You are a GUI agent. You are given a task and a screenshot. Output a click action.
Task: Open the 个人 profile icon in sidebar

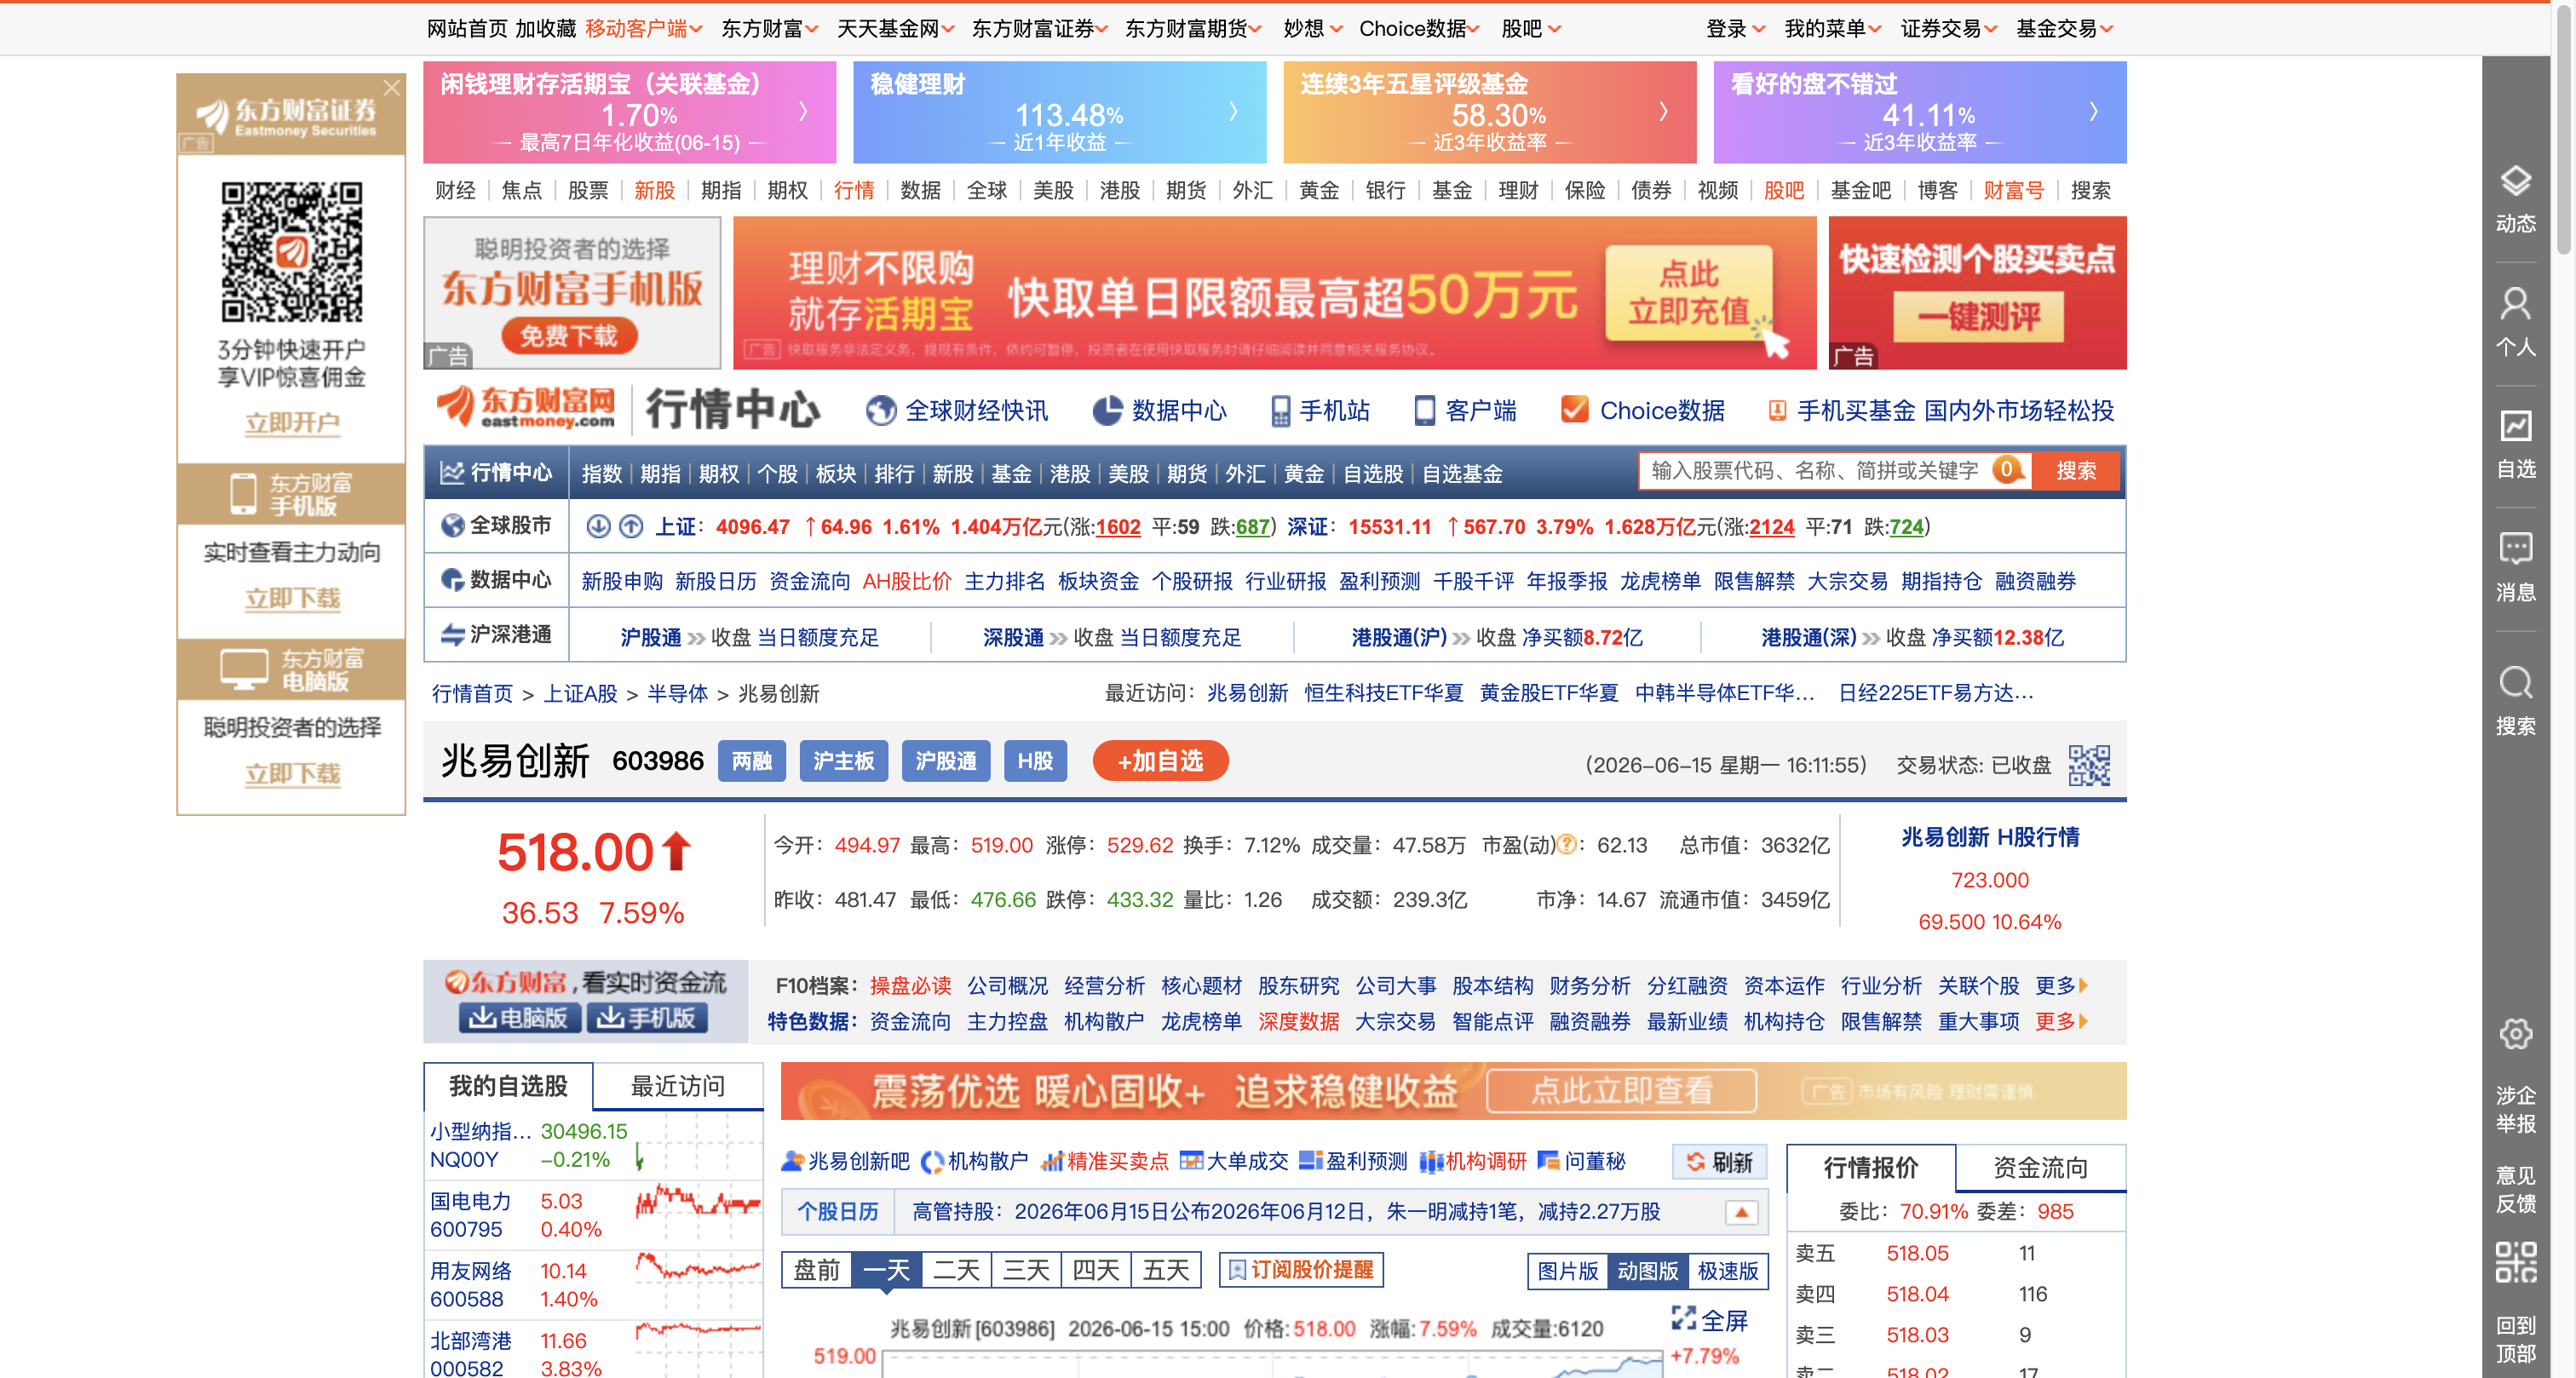pos(2515,304)
